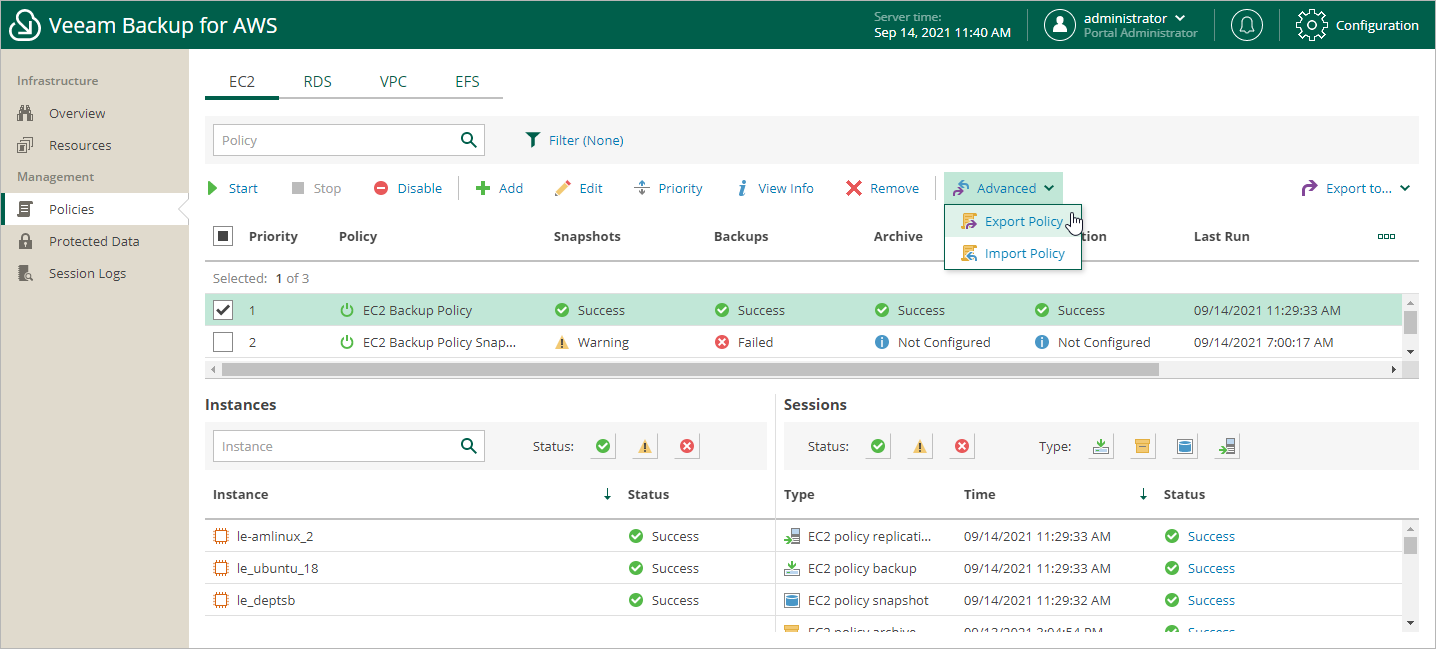Click the Filter (None) link
Image resolution: width=1436 pixels, height=649 pixels.
tap(586, 140)
